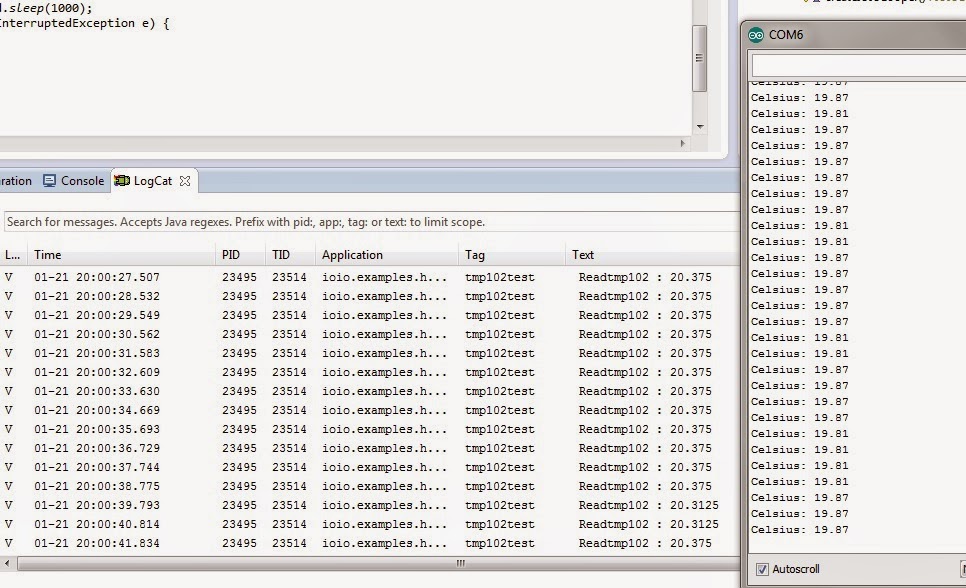Select the LogCat tab
966x588 pixels.
[x=153, y=181]
